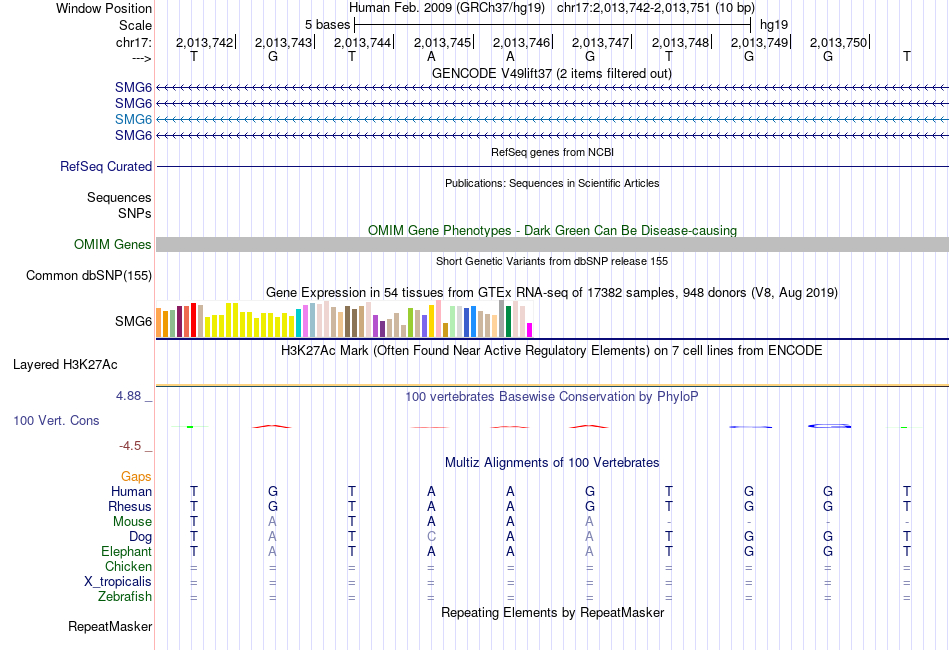The width and height of the screenshot is (950, 650).
Task: Open H3K27Ac Mark track title
Action: [x=552, y=351]
